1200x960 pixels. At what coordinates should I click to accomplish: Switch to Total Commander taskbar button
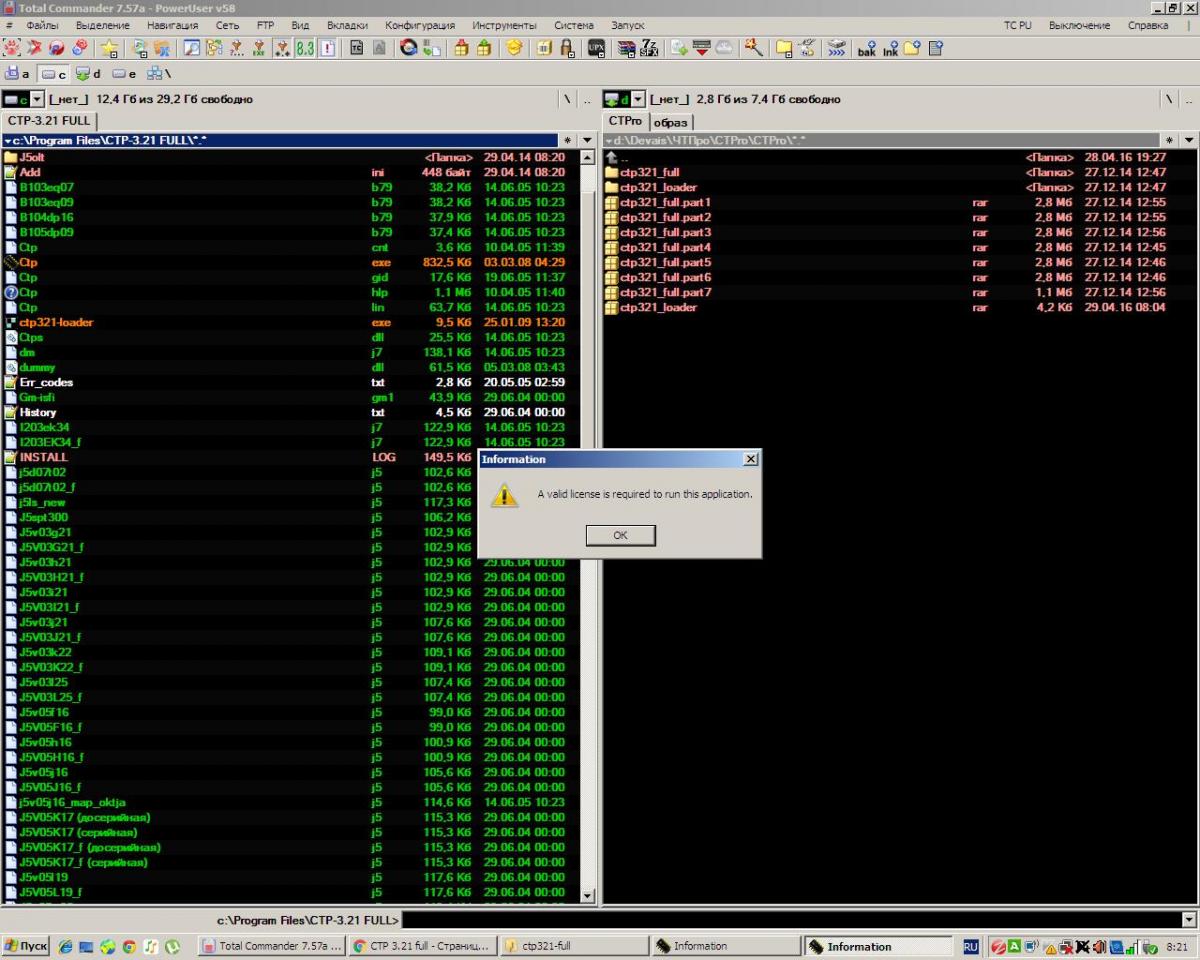click(273, 946)
